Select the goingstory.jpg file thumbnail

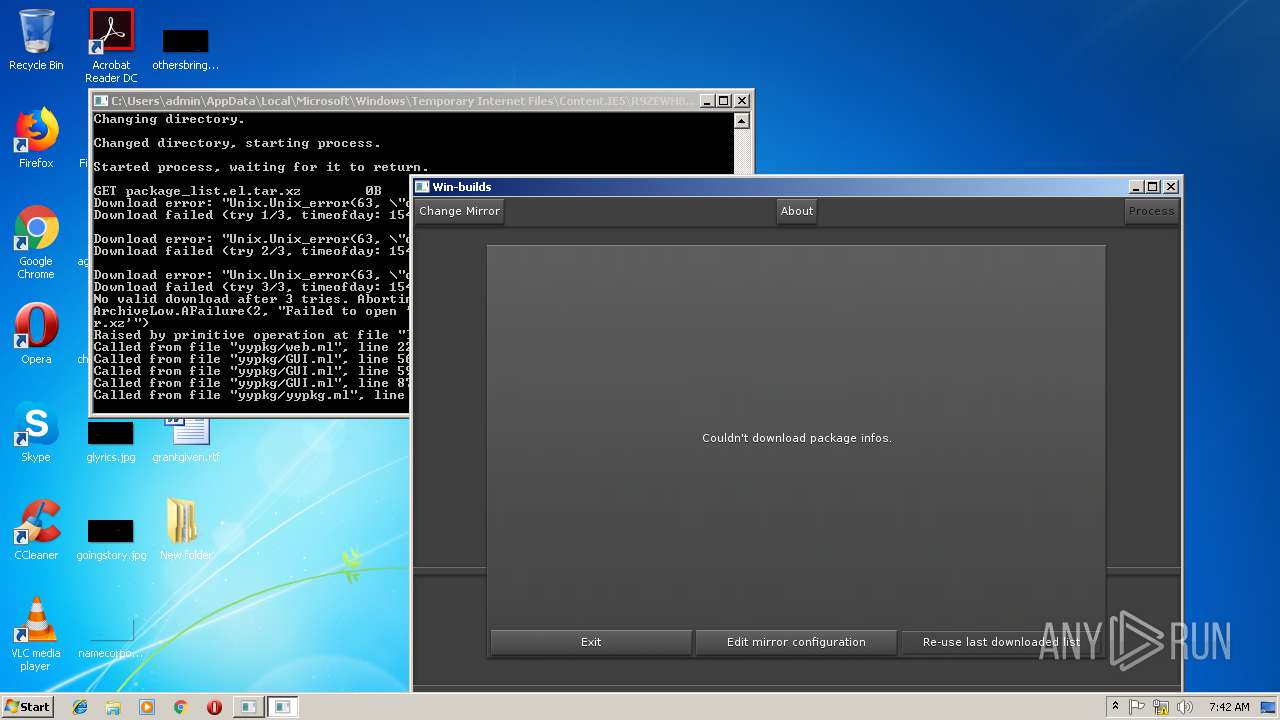click(x=110, y=540)
